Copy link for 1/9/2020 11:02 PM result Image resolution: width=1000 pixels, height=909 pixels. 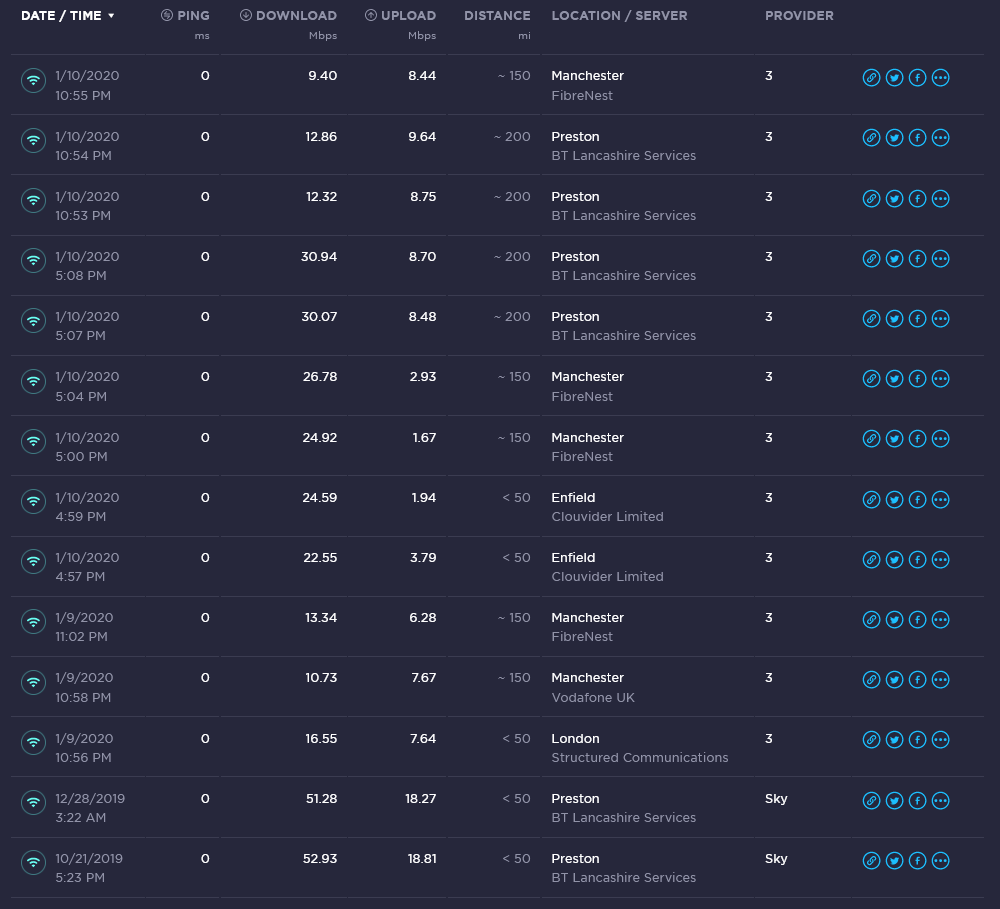tap(871, 619)
